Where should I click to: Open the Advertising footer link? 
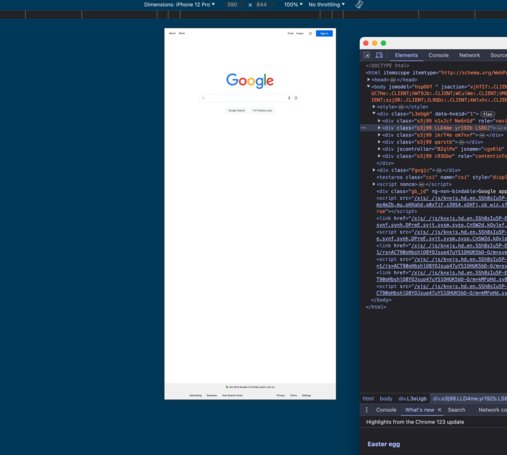(196, 395)
